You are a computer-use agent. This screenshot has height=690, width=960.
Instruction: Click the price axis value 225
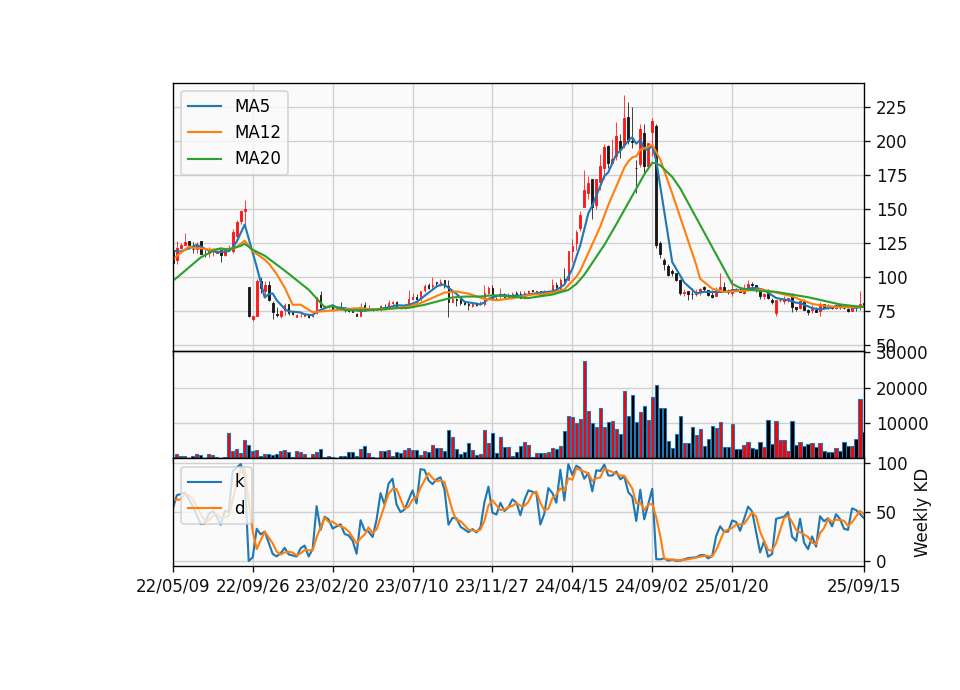891,108
